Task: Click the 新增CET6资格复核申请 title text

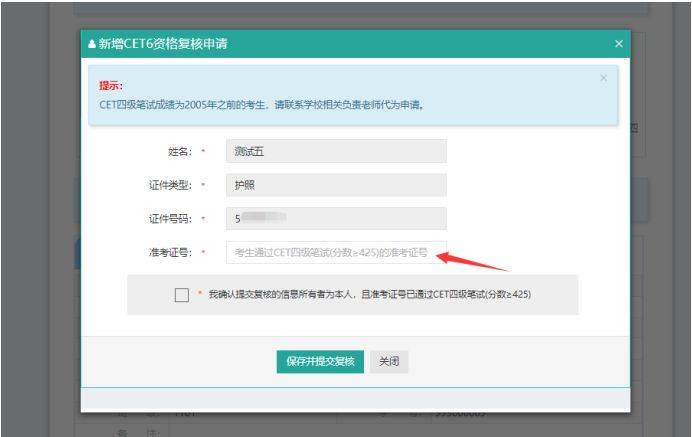Action: click(x=163, y=44)
